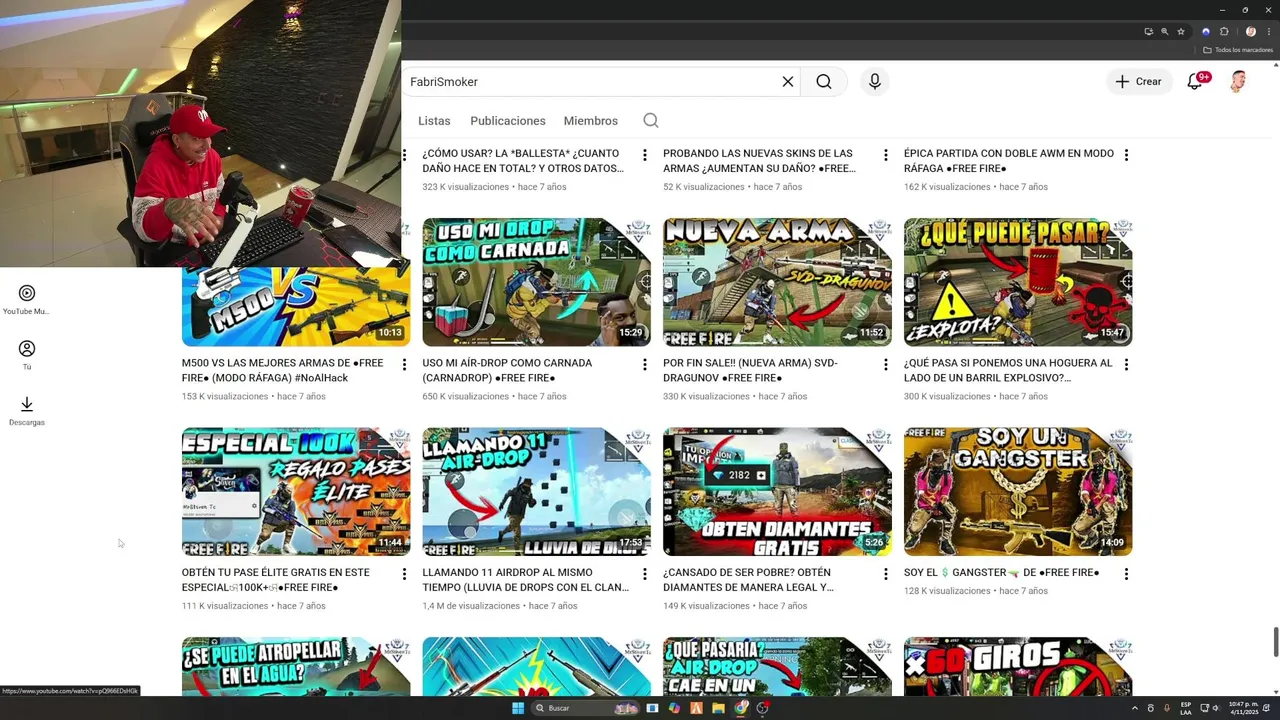The width and height of the screenshot is (1280, 720).
Task: Open USO MI AÍR-DROP COMO CARNADA title link
Action: [x=507, y=370]
